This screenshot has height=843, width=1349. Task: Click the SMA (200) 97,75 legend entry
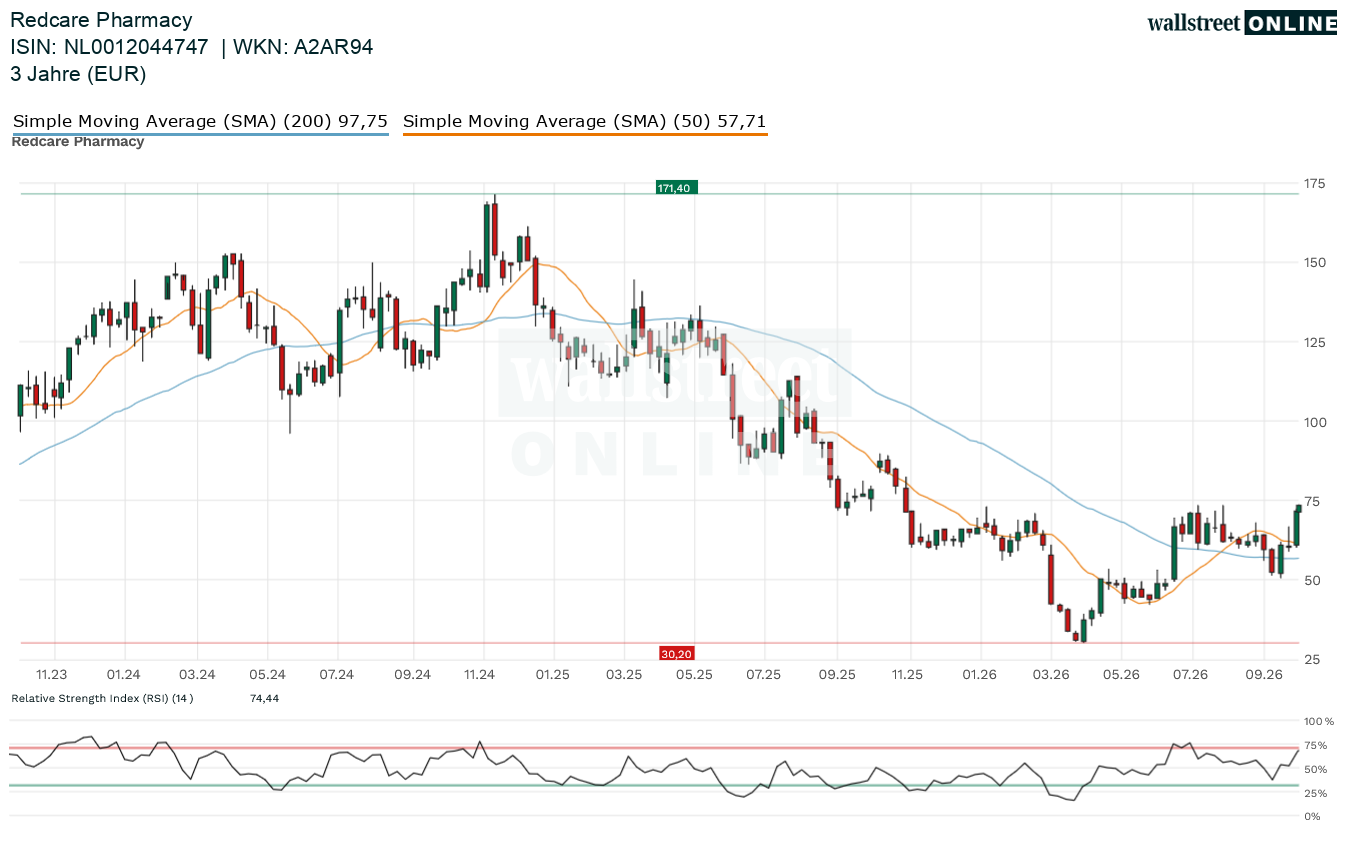(x=200, y=122)
